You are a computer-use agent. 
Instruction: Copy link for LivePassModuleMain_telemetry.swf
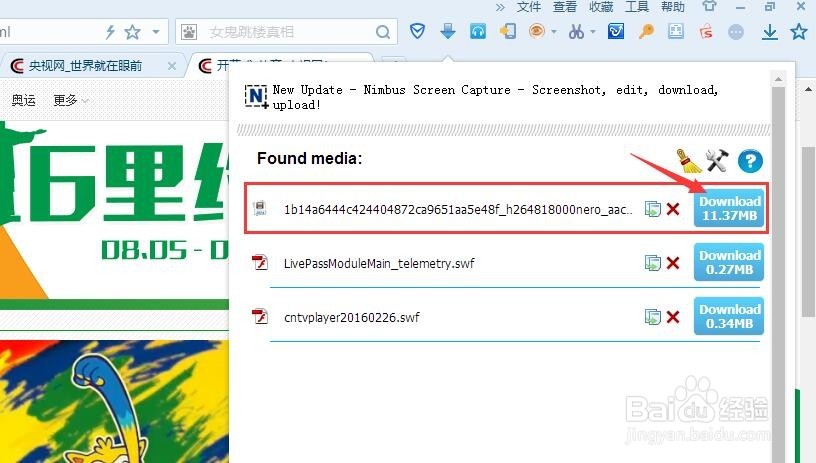[x=653, y=263]
